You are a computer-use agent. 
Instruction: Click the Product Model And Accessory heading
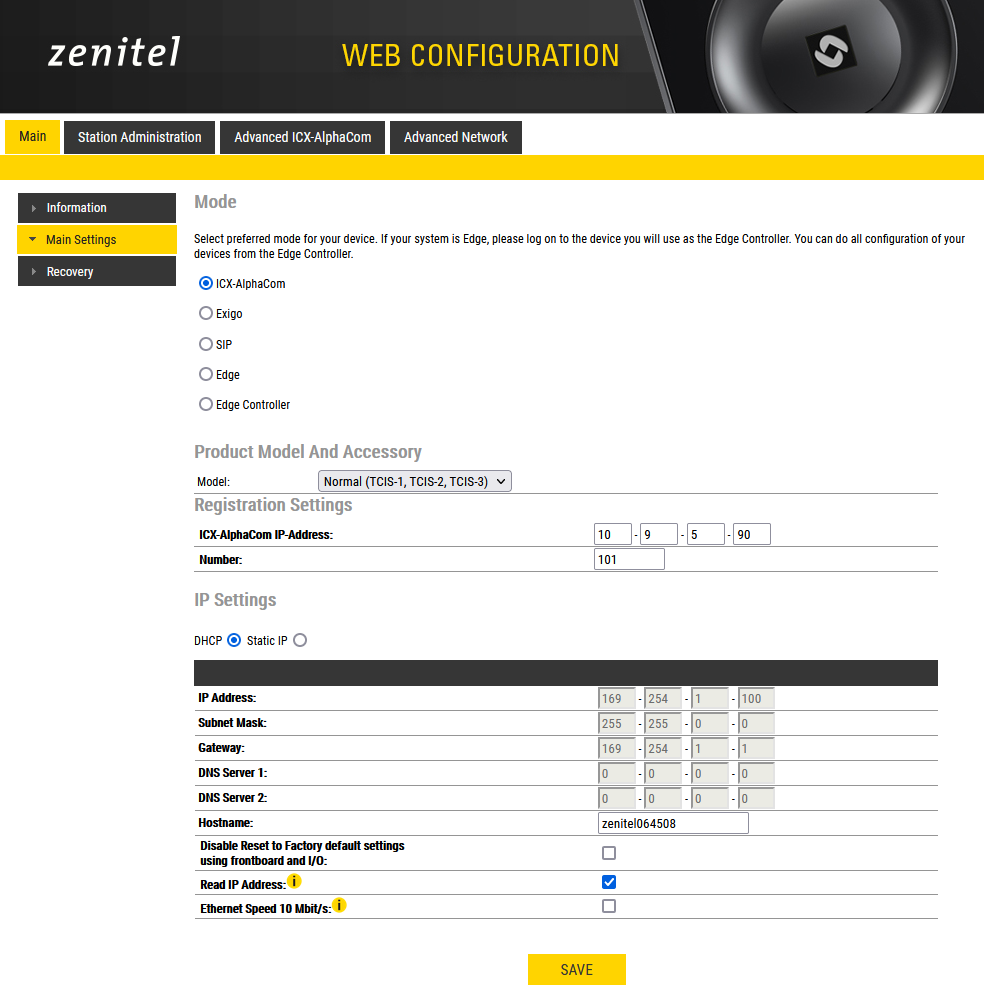[308, 452]
